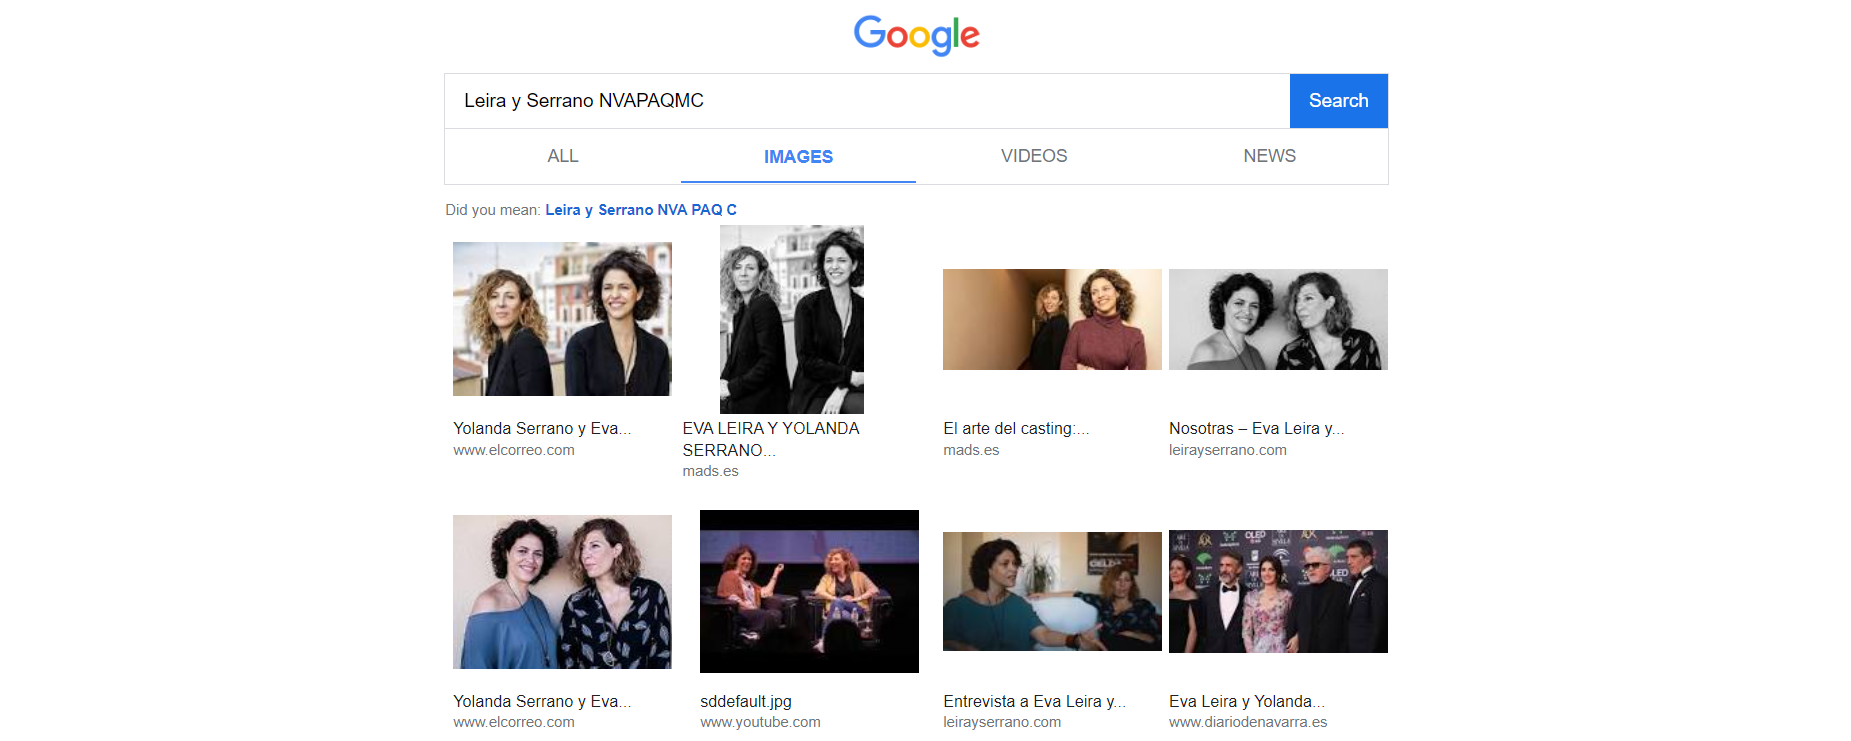Image resolution: width=1851 pixels, height=741 pixels.
Task: Open the tall black-and-white mads.es thumbnail
Action: point(791,319)
